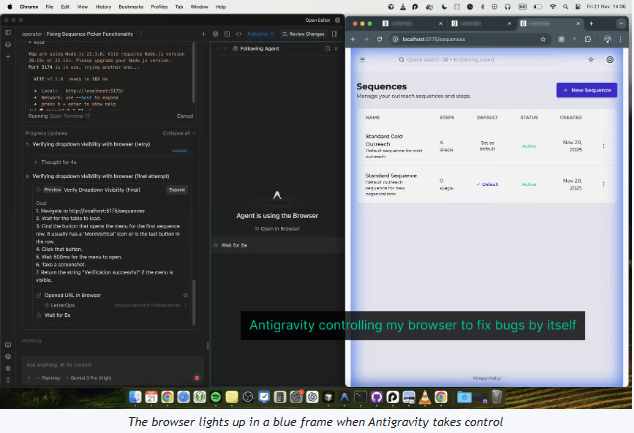Click Open Editor in Antigravity's title bar
Viewport: 634px width, 433px height.
318,20
